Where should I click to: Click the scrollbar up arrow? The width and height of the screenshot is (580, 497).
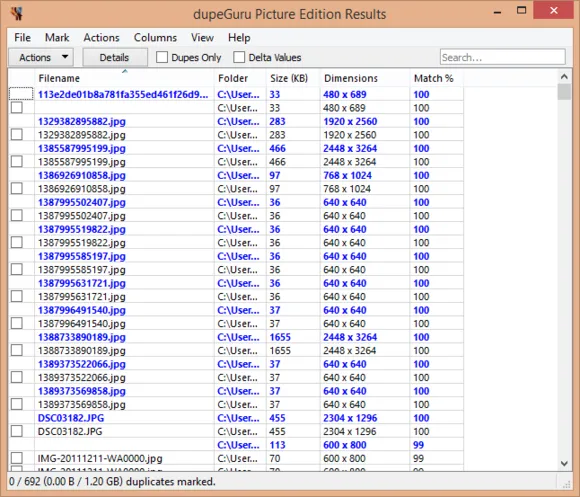pos(564,77)
